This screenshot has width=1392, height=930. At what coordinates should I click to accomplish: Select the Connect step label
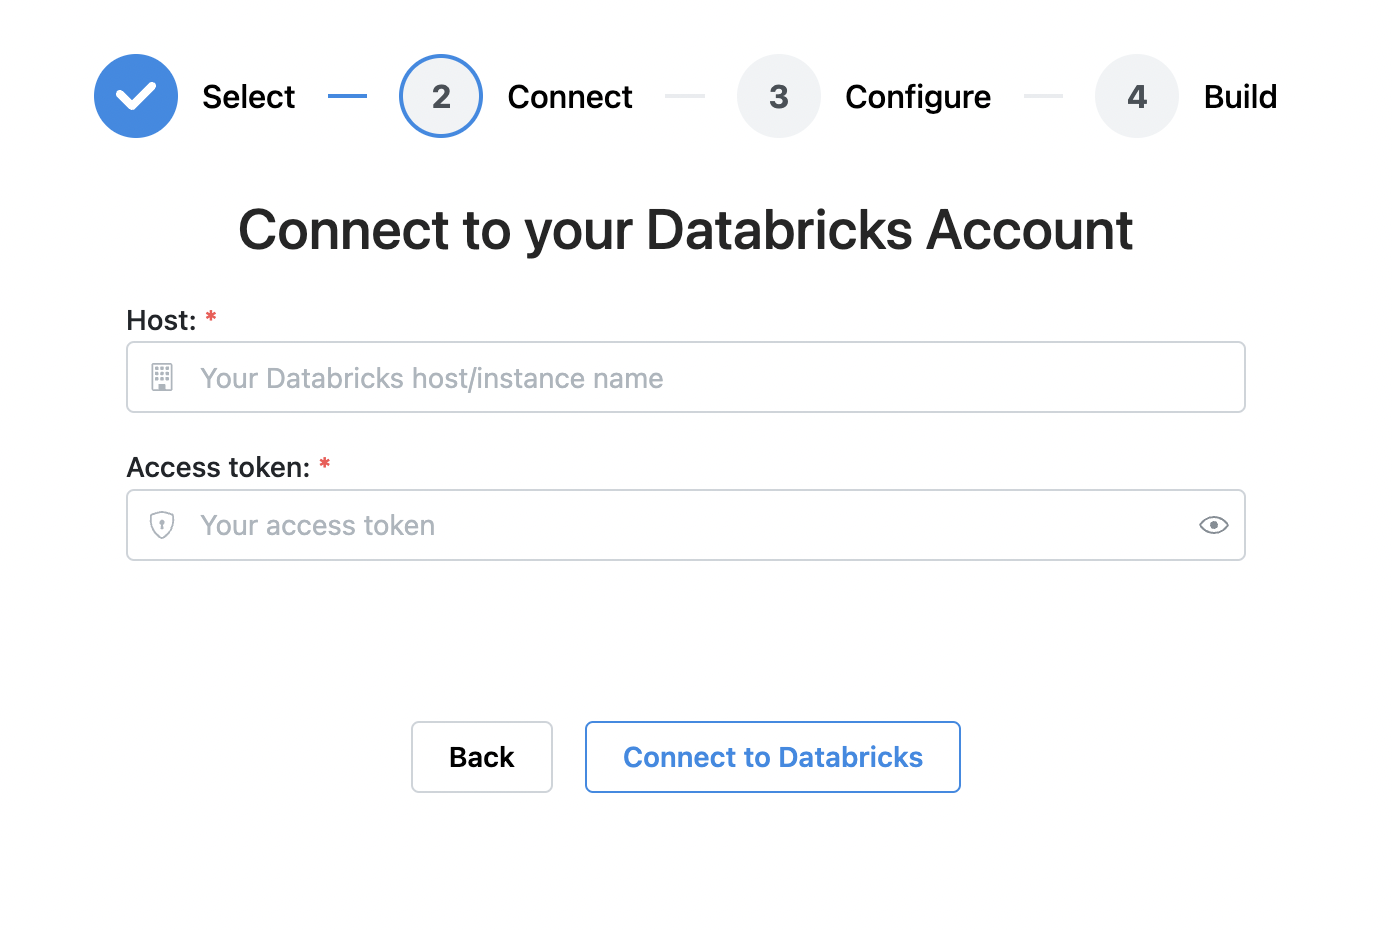[570, 97]
